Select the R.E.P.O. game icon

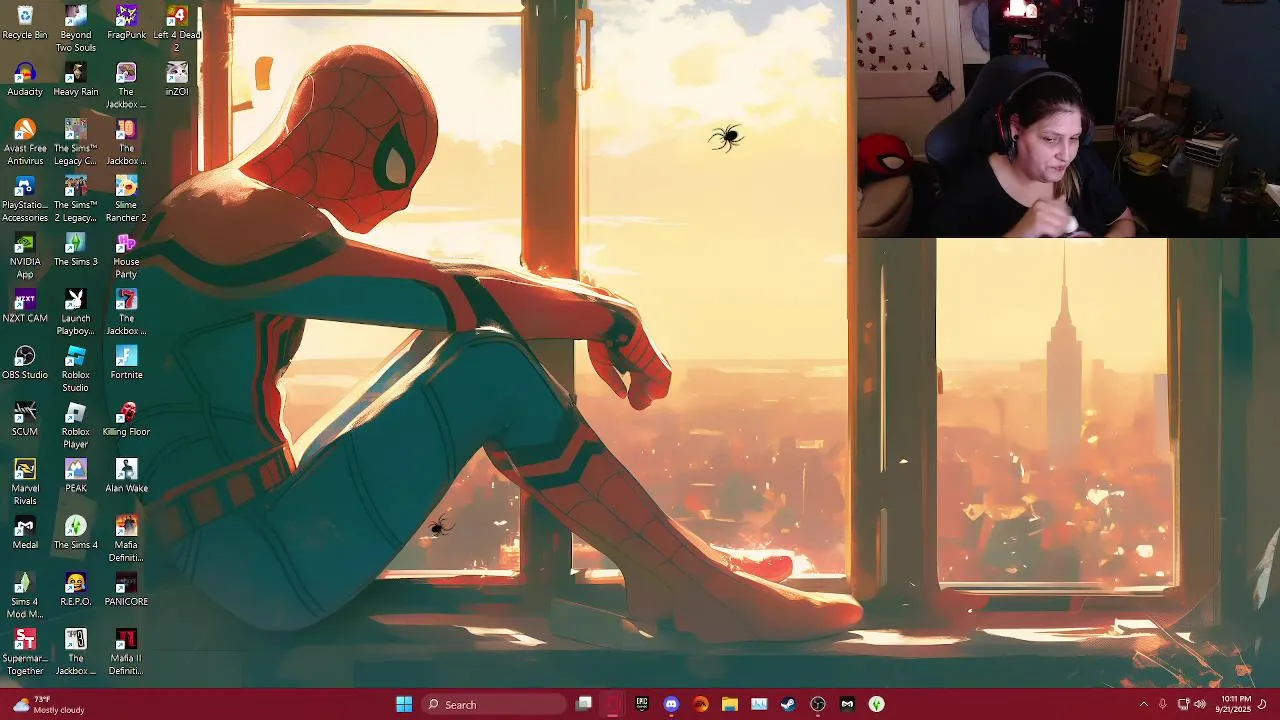coord(76,589)
